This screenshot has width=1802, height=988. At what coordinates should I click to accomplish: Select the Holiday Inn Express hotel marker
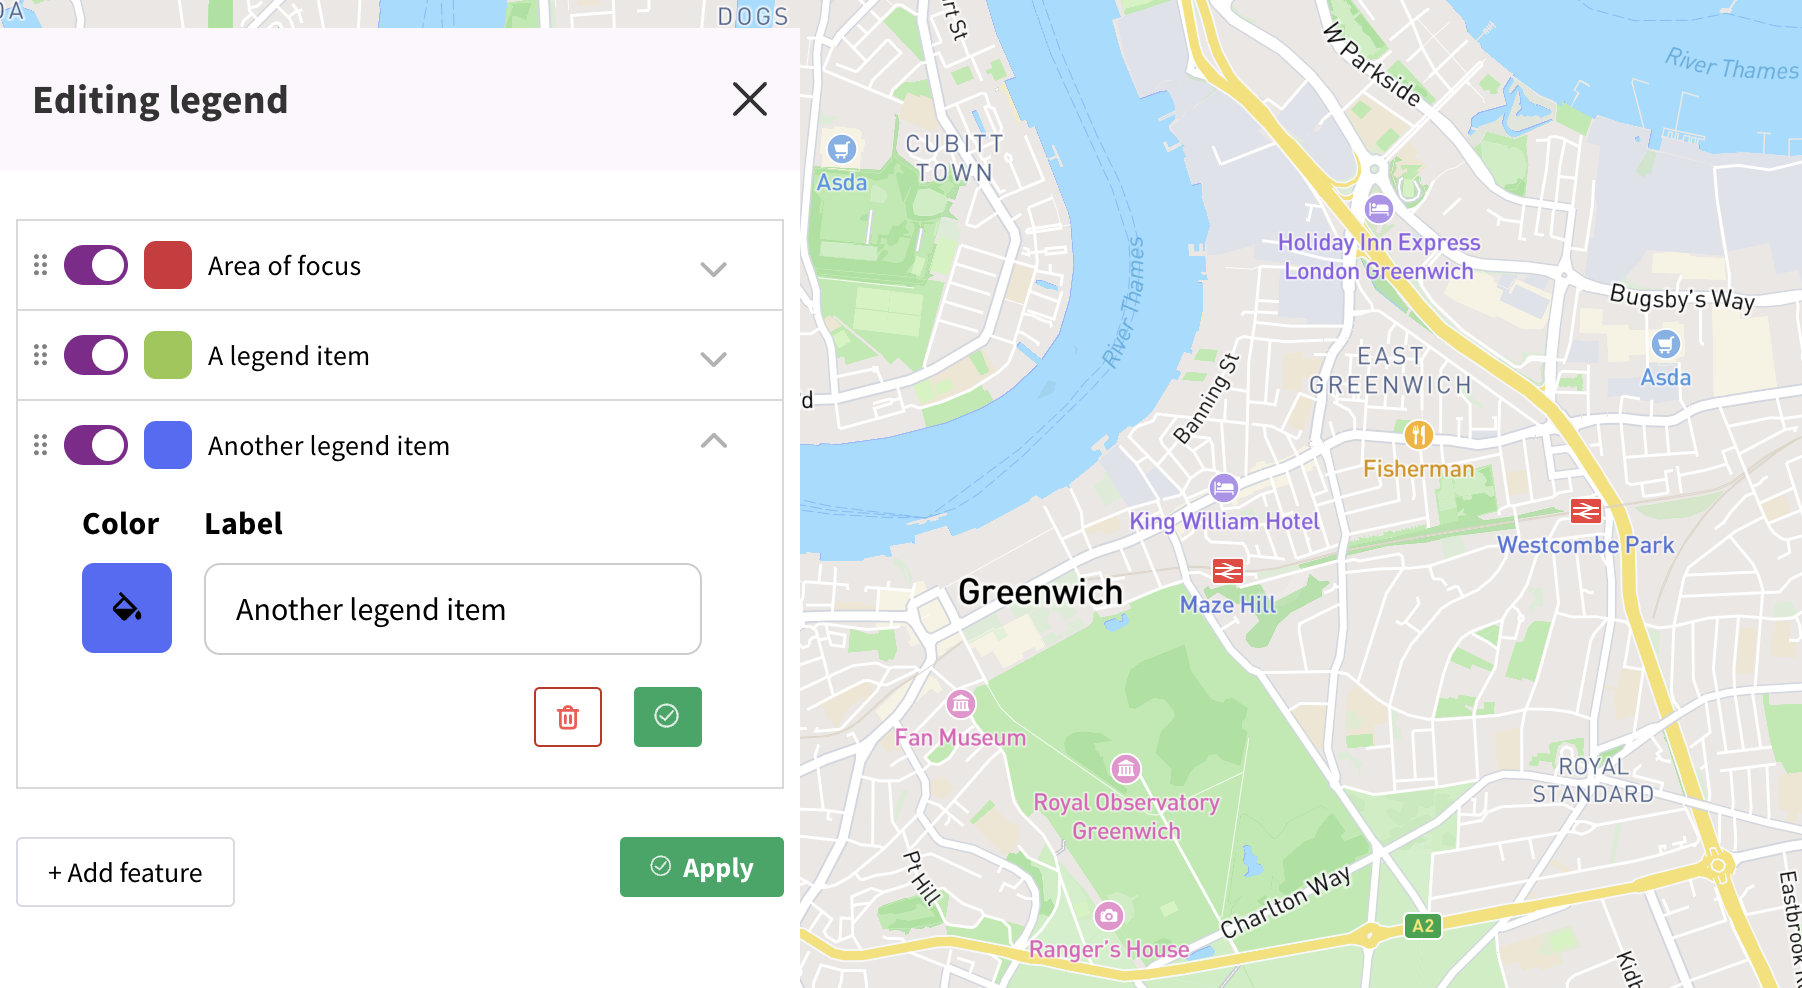1378,209
